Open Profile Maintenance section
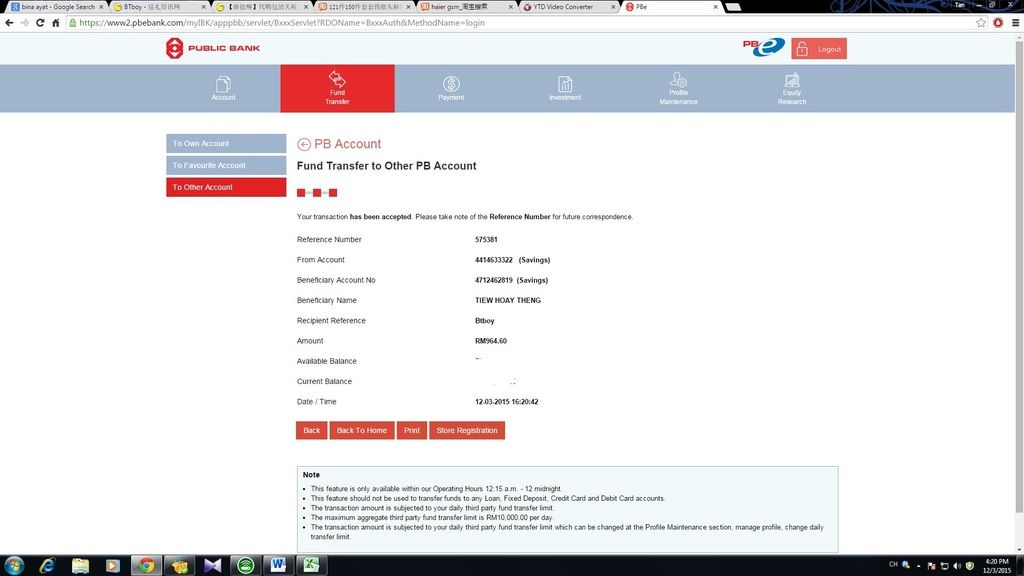Viewport: 1024px width, 576px height. (678, 88)
